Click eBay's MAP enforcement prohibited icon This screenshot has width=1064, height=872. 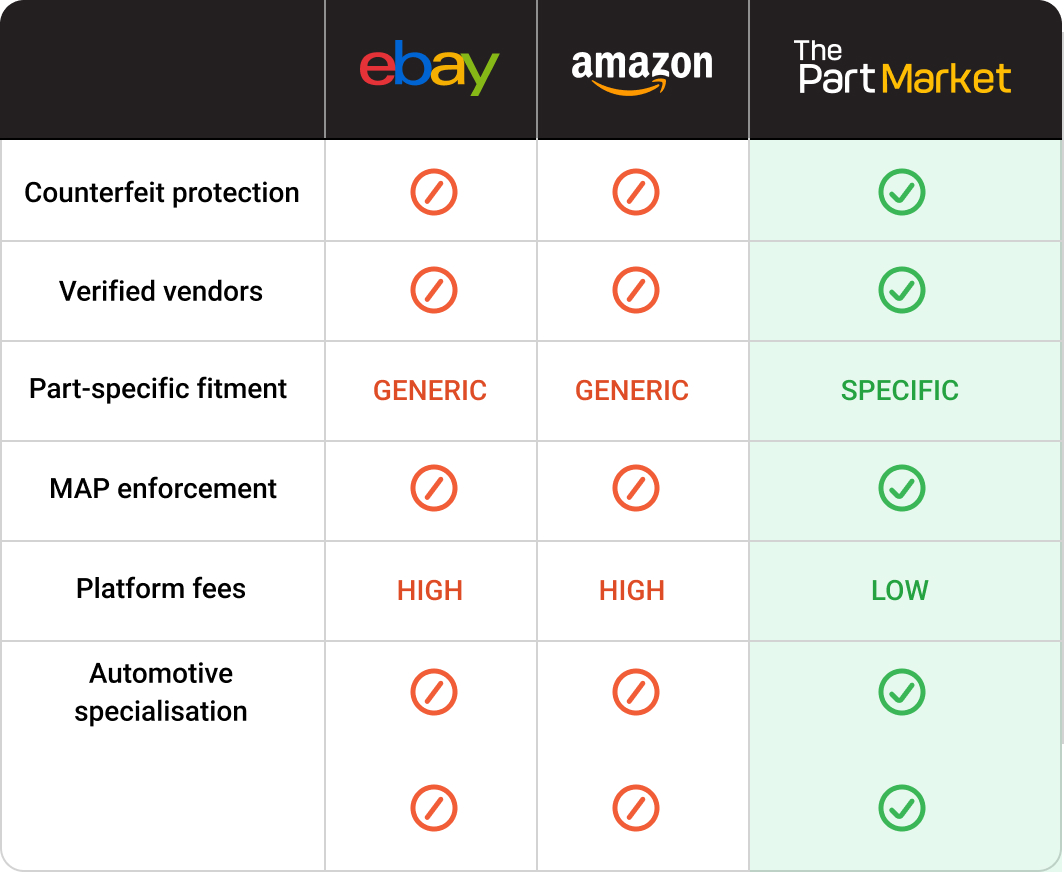pos(434,489)
